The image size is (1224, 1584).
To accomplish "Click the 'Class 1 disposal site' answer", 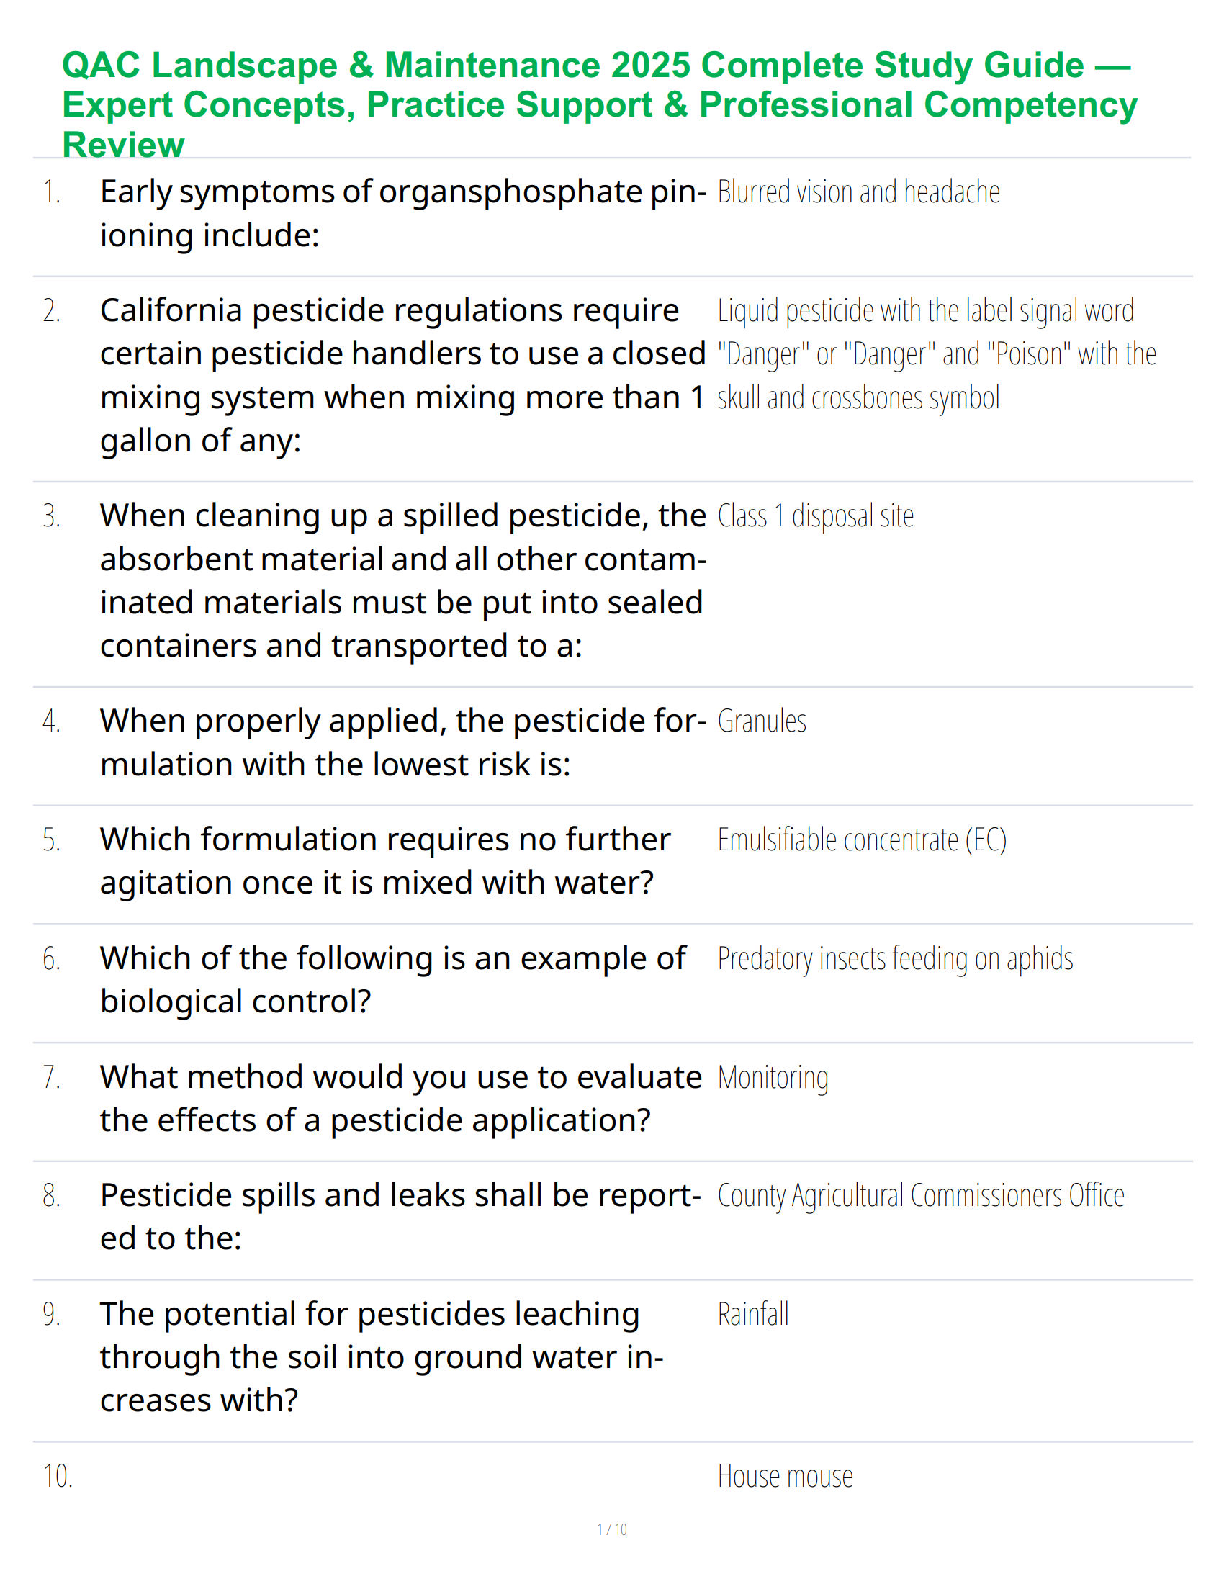I will tap(816, 516).
